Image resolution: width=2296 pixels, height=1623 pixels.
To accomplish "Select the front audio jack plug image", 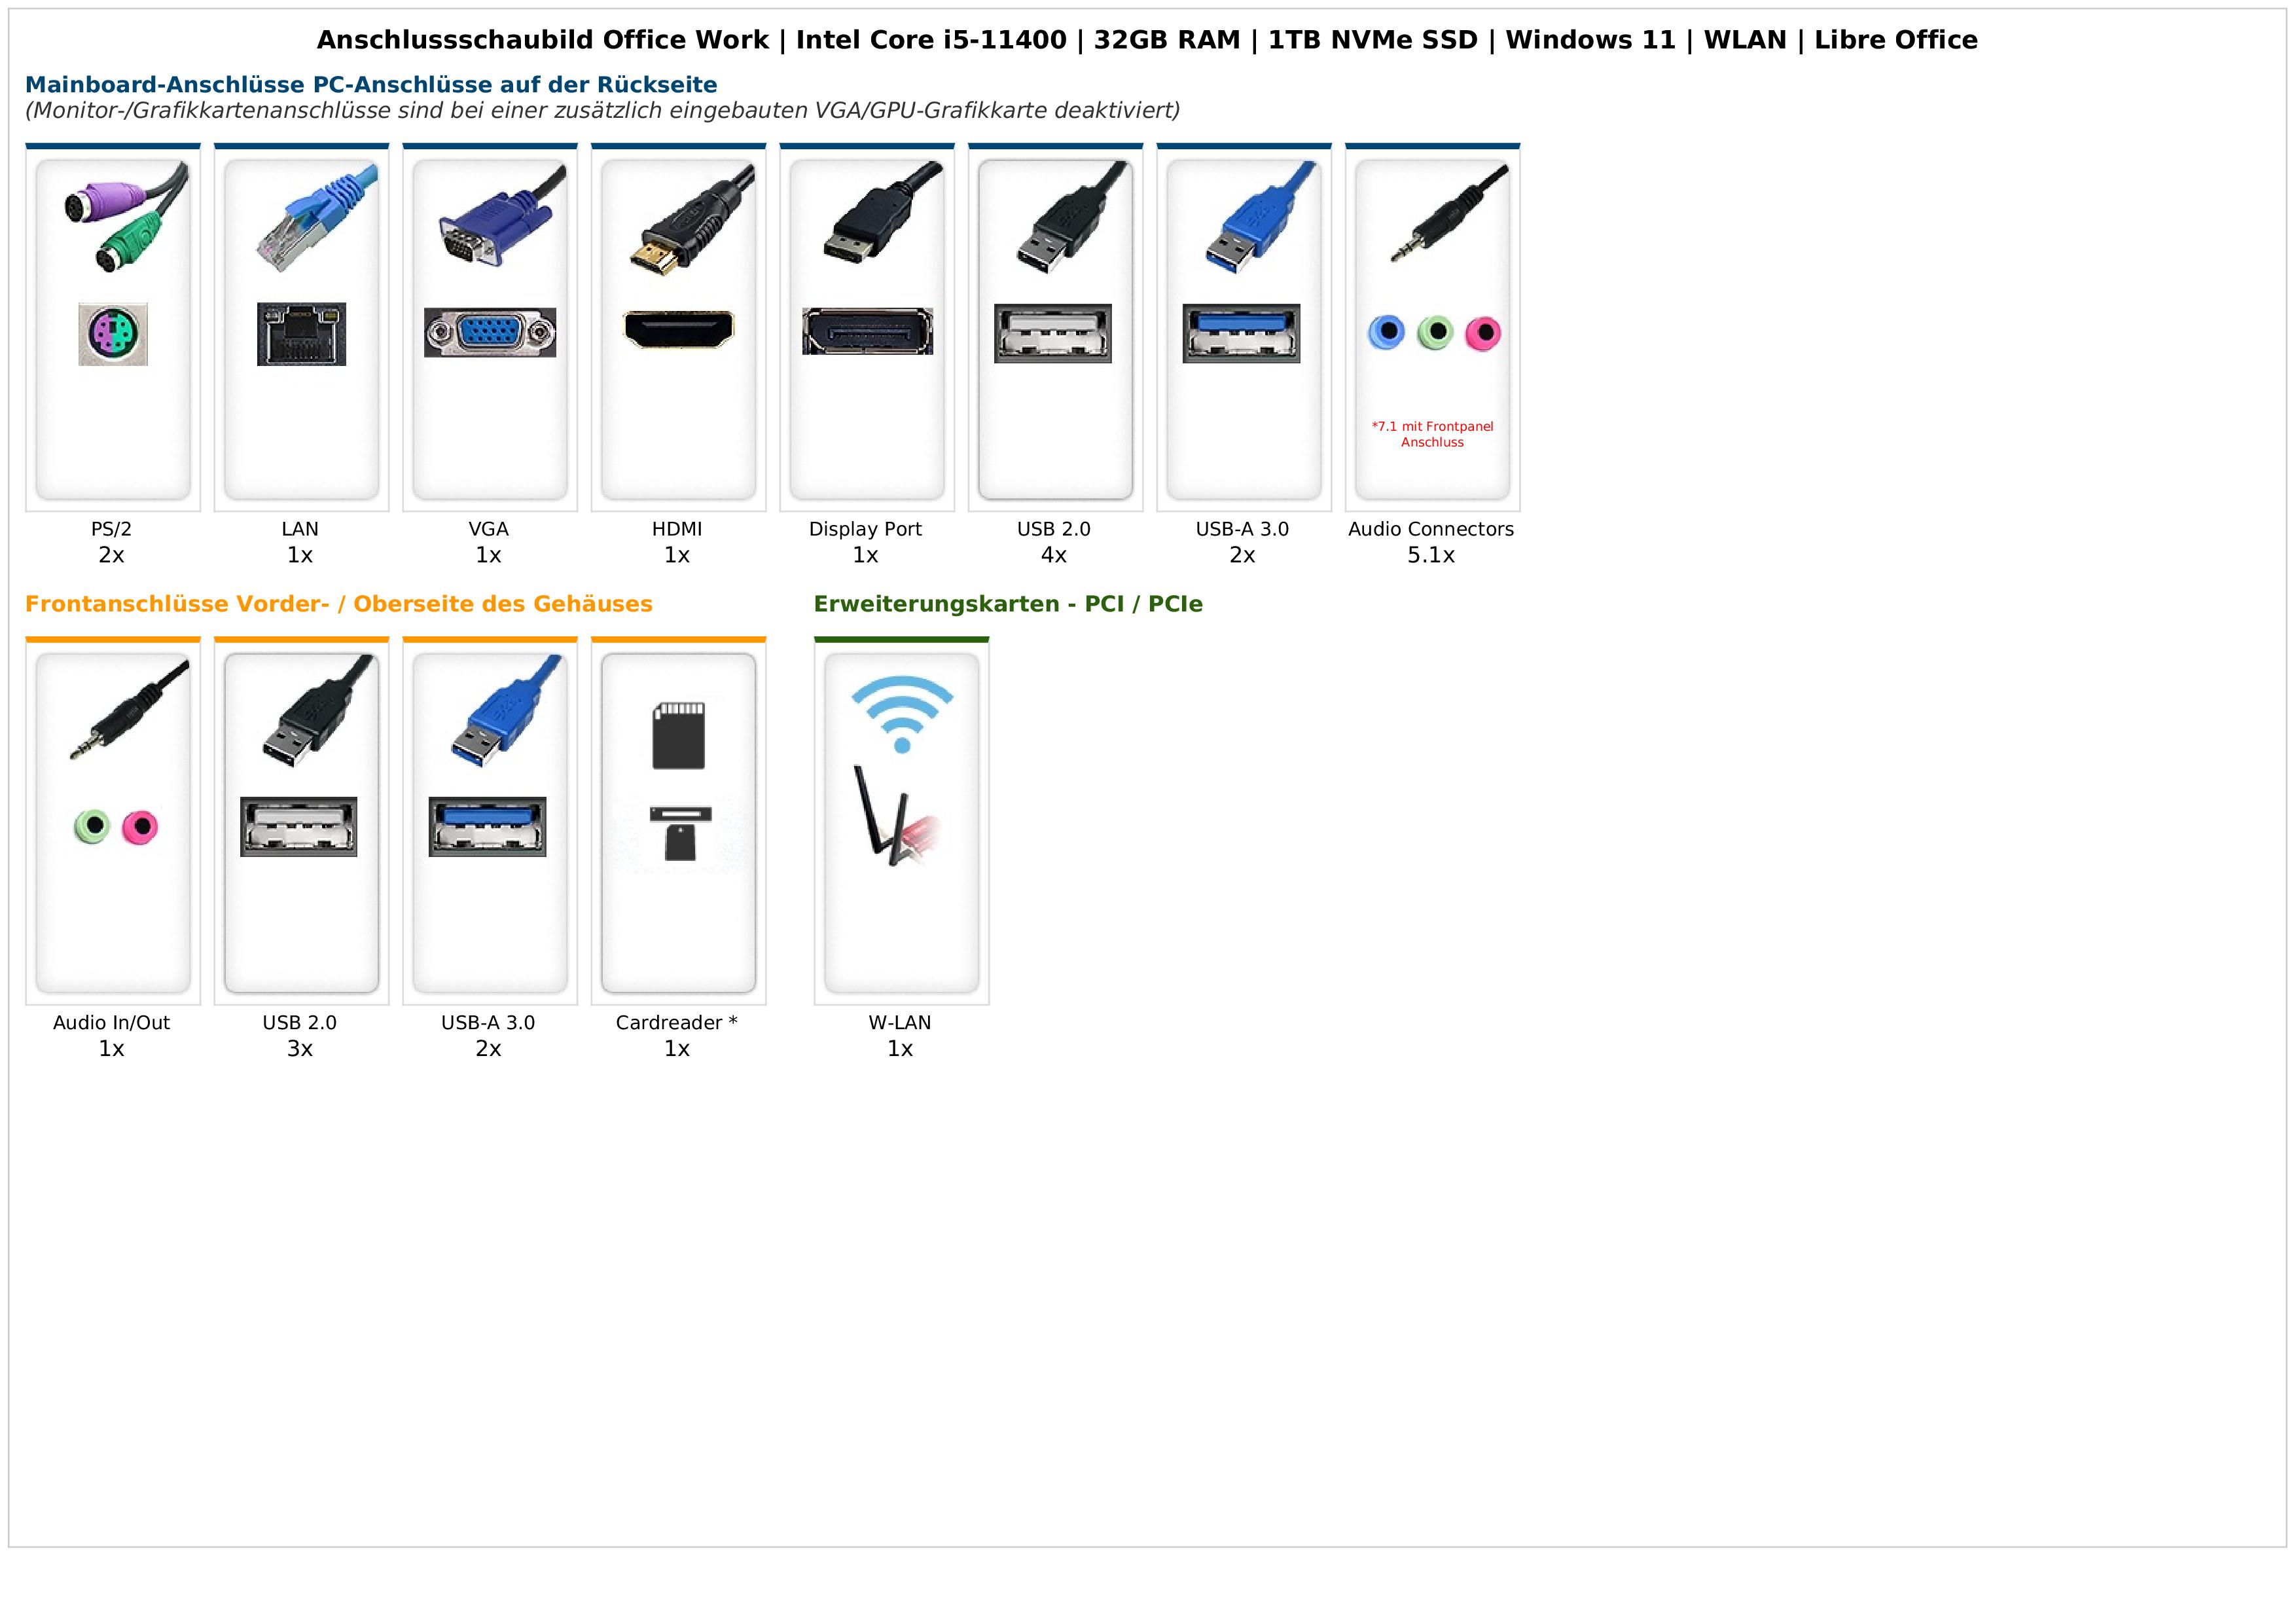I will (x=128, y=709).
